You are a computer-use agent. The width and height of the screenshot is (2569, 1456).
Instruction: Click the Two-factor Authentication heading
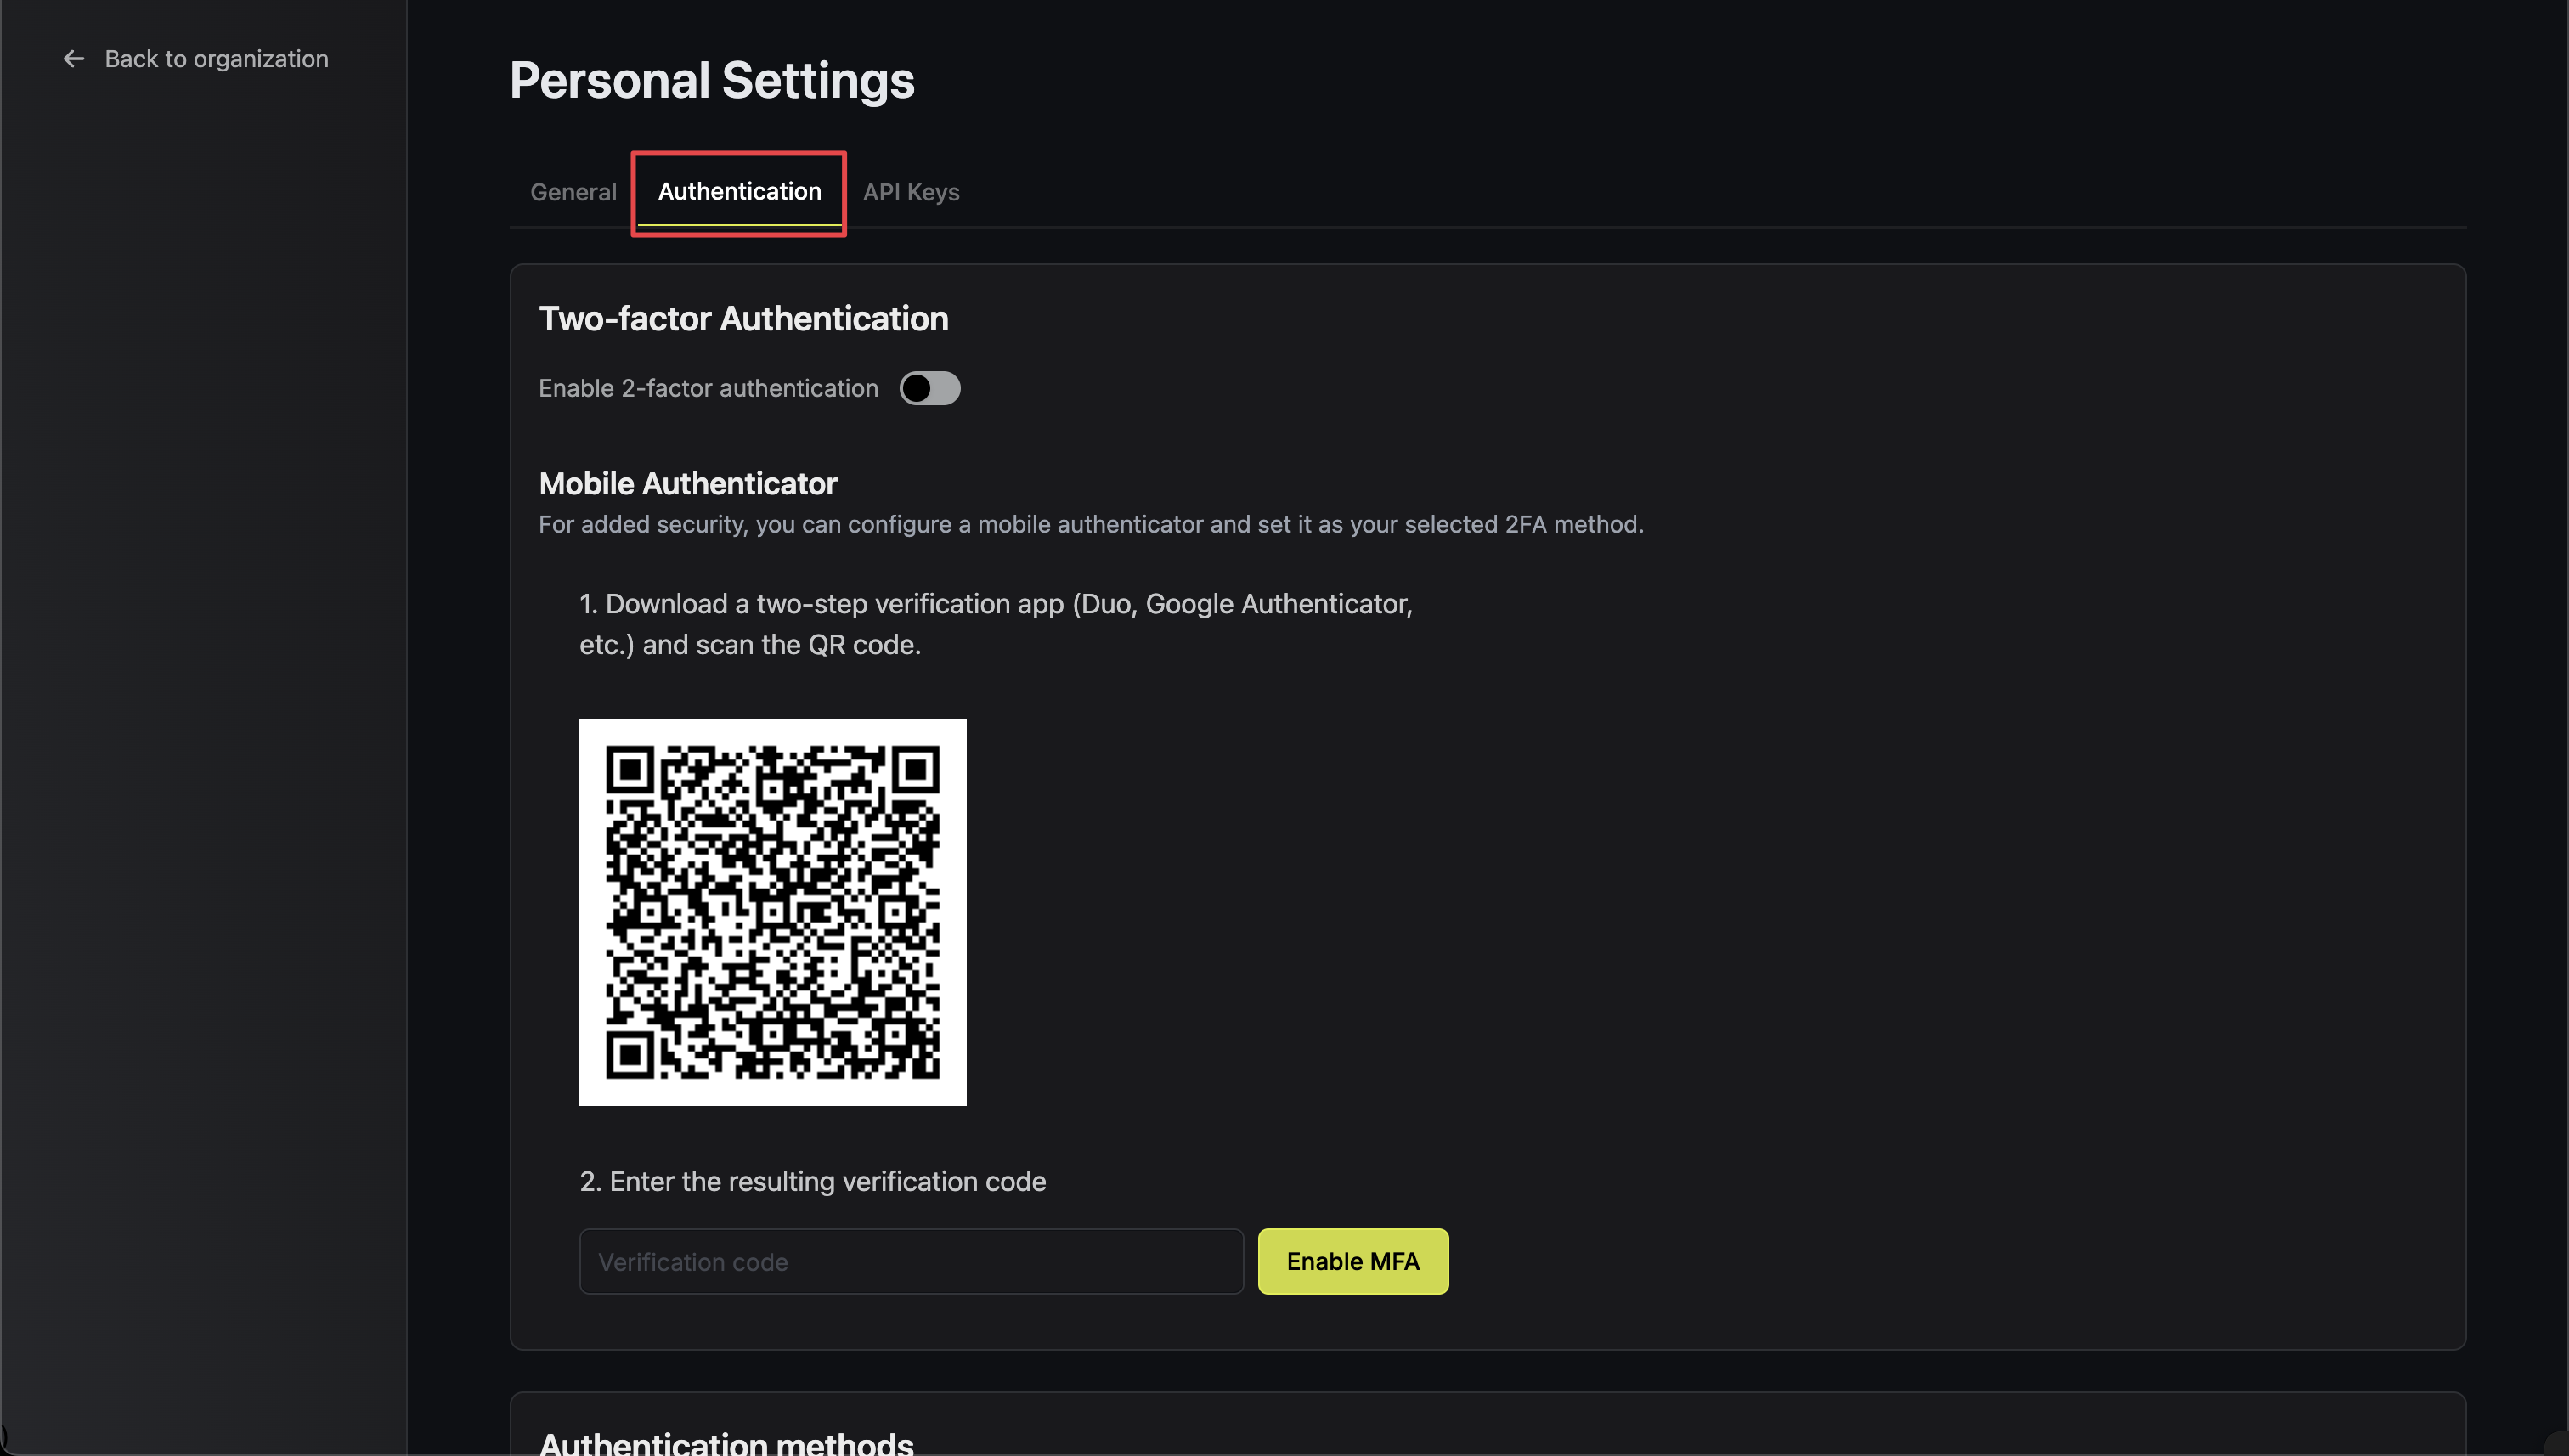tap(743, 318)
